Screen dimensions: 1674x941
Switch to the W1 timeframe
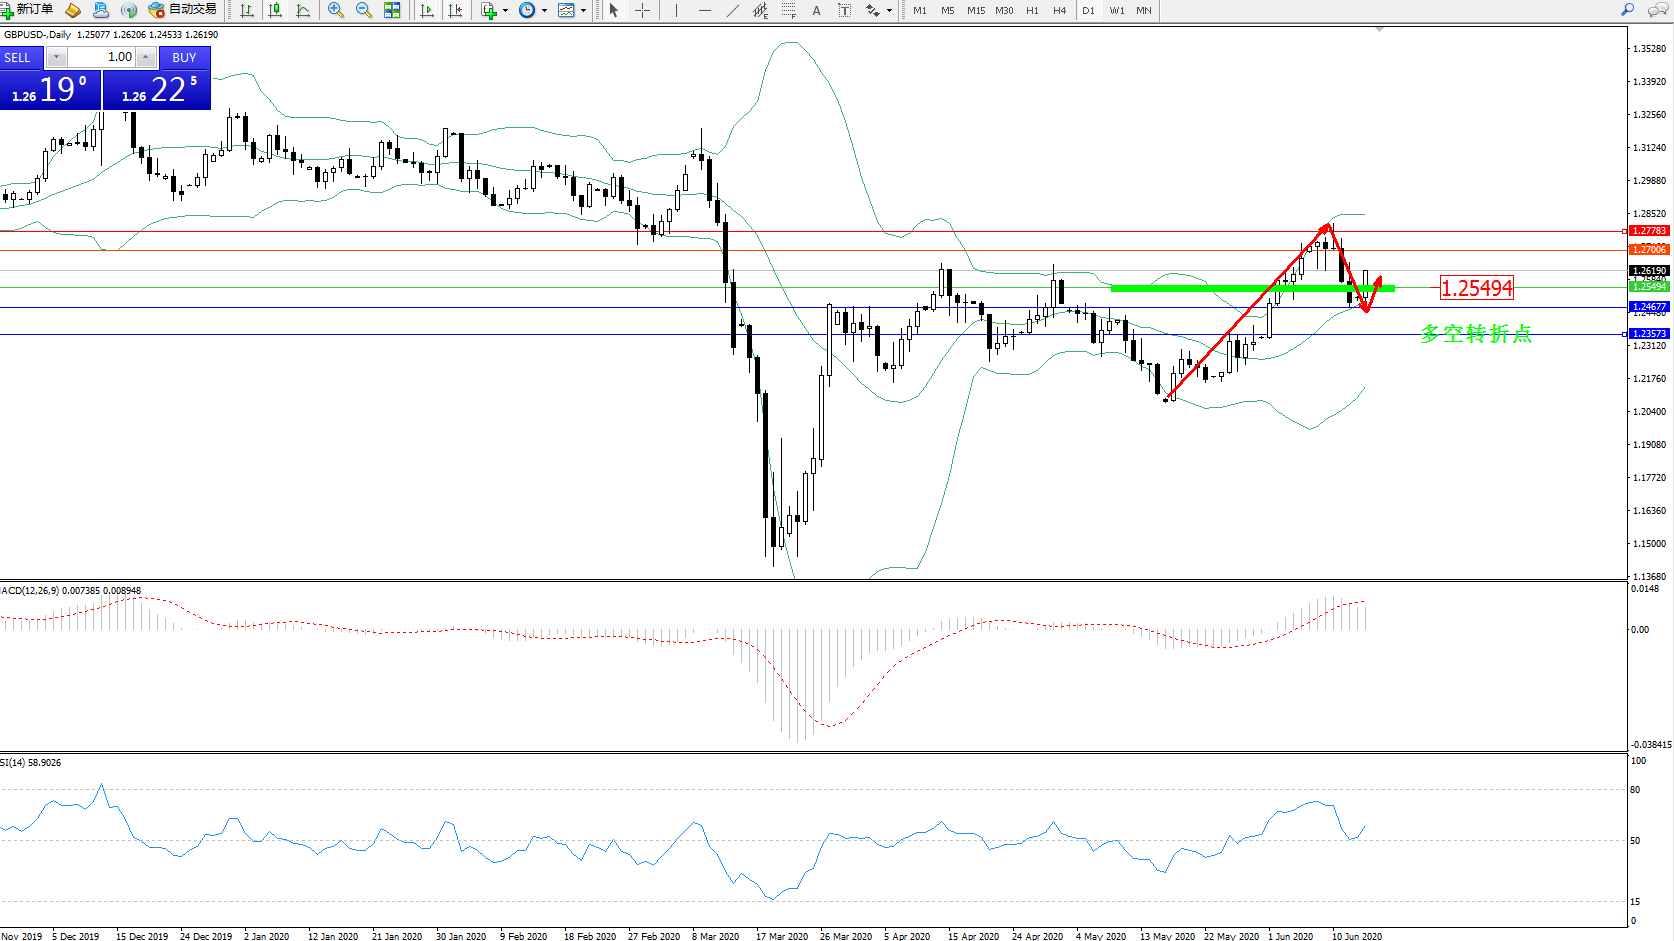point(1116,10)
